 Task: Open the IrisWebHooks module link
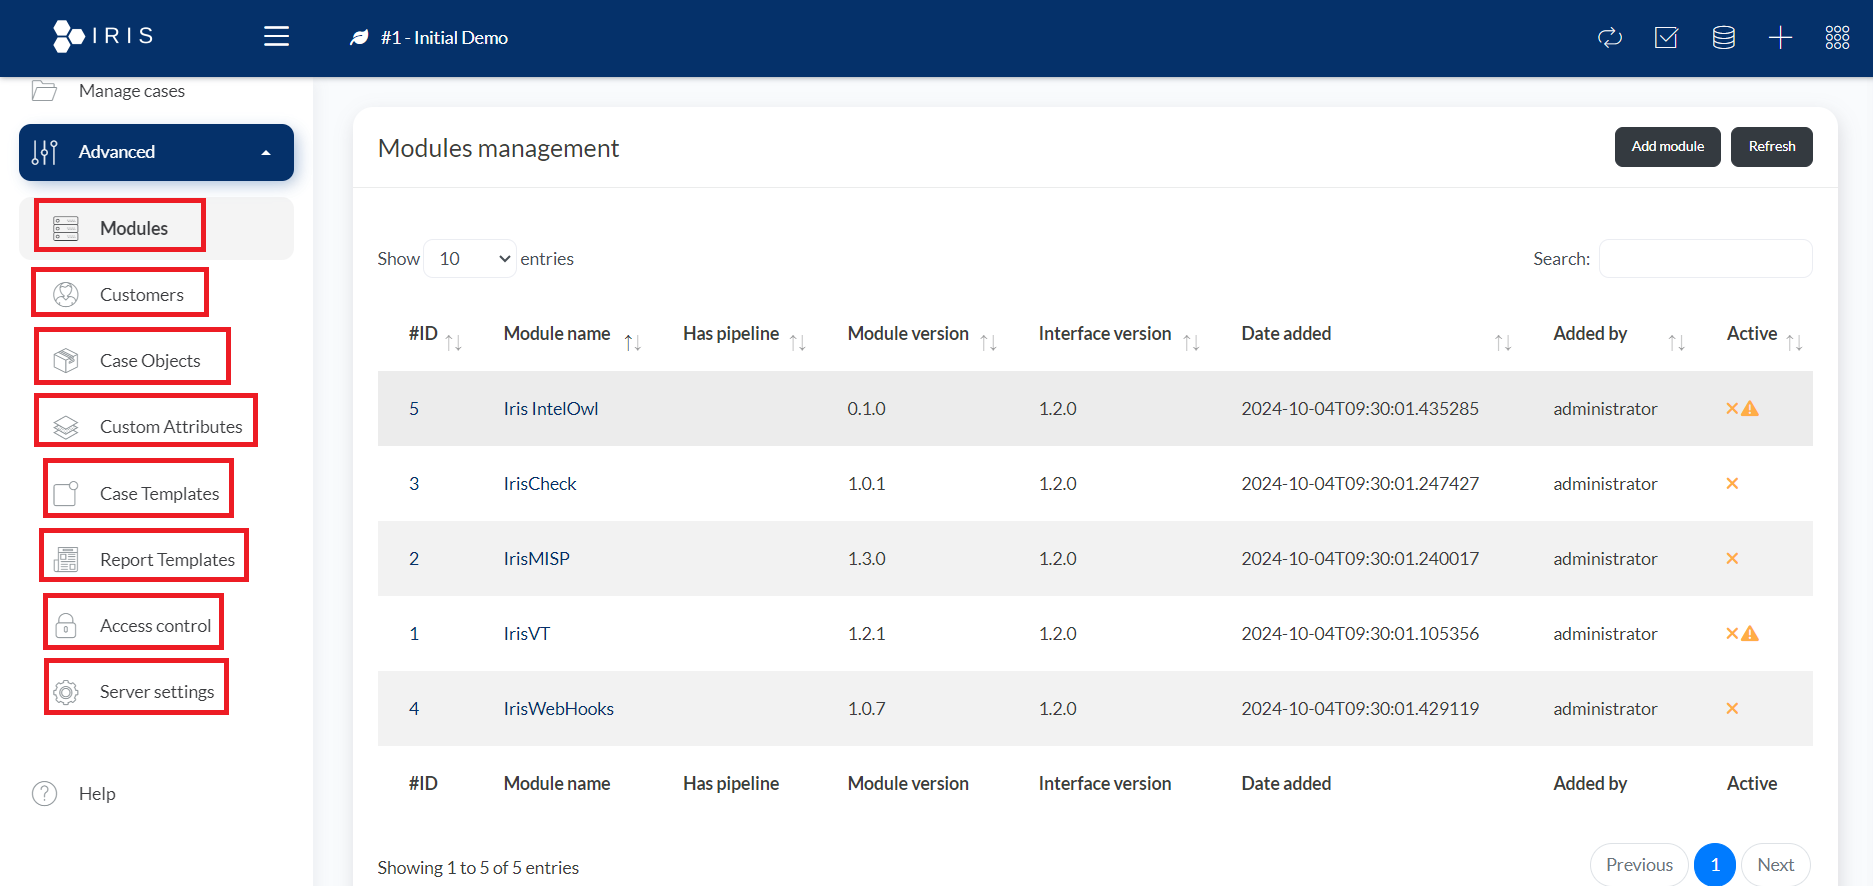559,709
